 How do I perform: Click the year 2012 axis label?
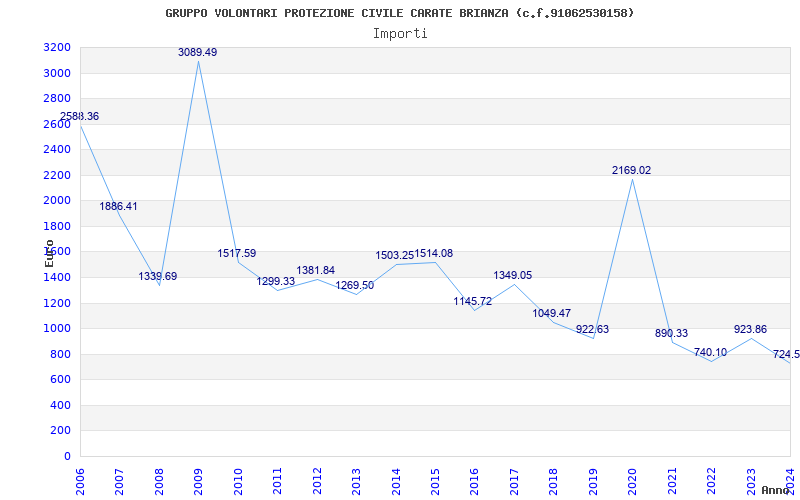(317, 482)
